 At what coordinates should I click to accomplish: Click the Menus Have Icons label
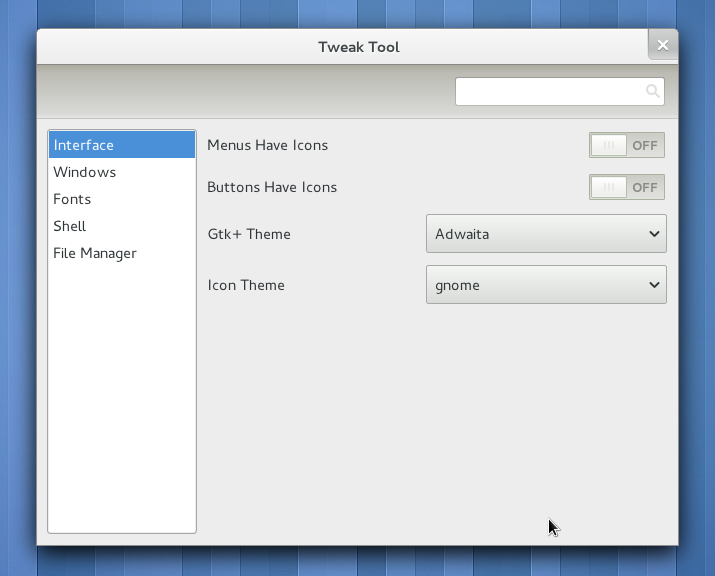[267, 145]
